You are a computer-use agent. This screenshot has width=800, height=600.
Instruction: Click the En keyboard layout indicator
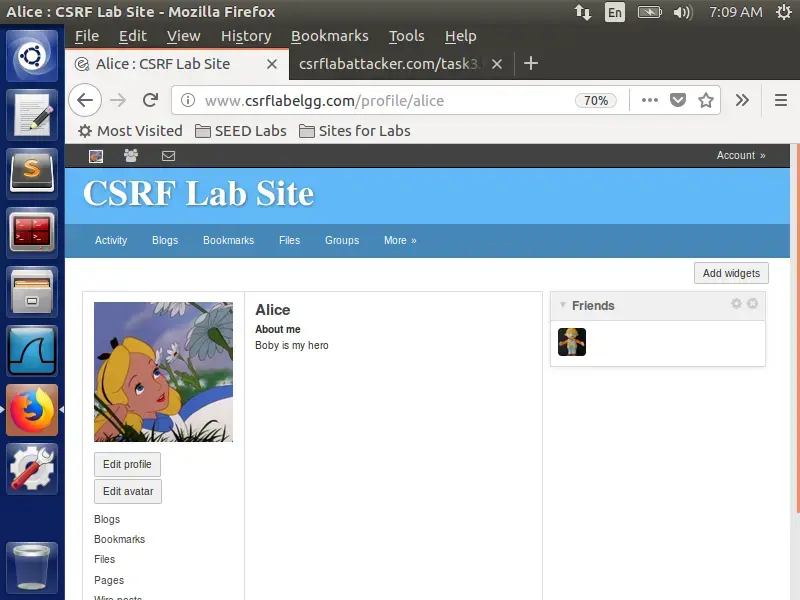pyautogui.click(x=615, y=12)
